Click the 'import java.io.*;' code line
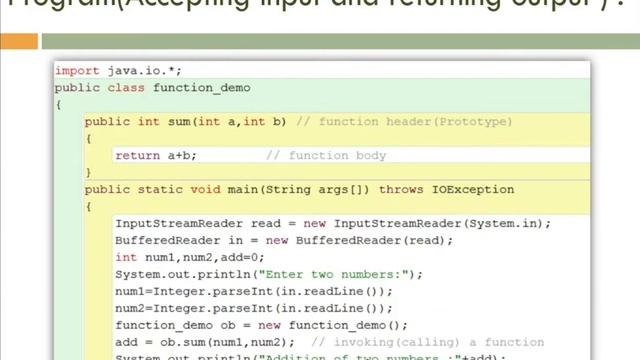The height and width of the screenshot is (360, 640). [118, 71]
